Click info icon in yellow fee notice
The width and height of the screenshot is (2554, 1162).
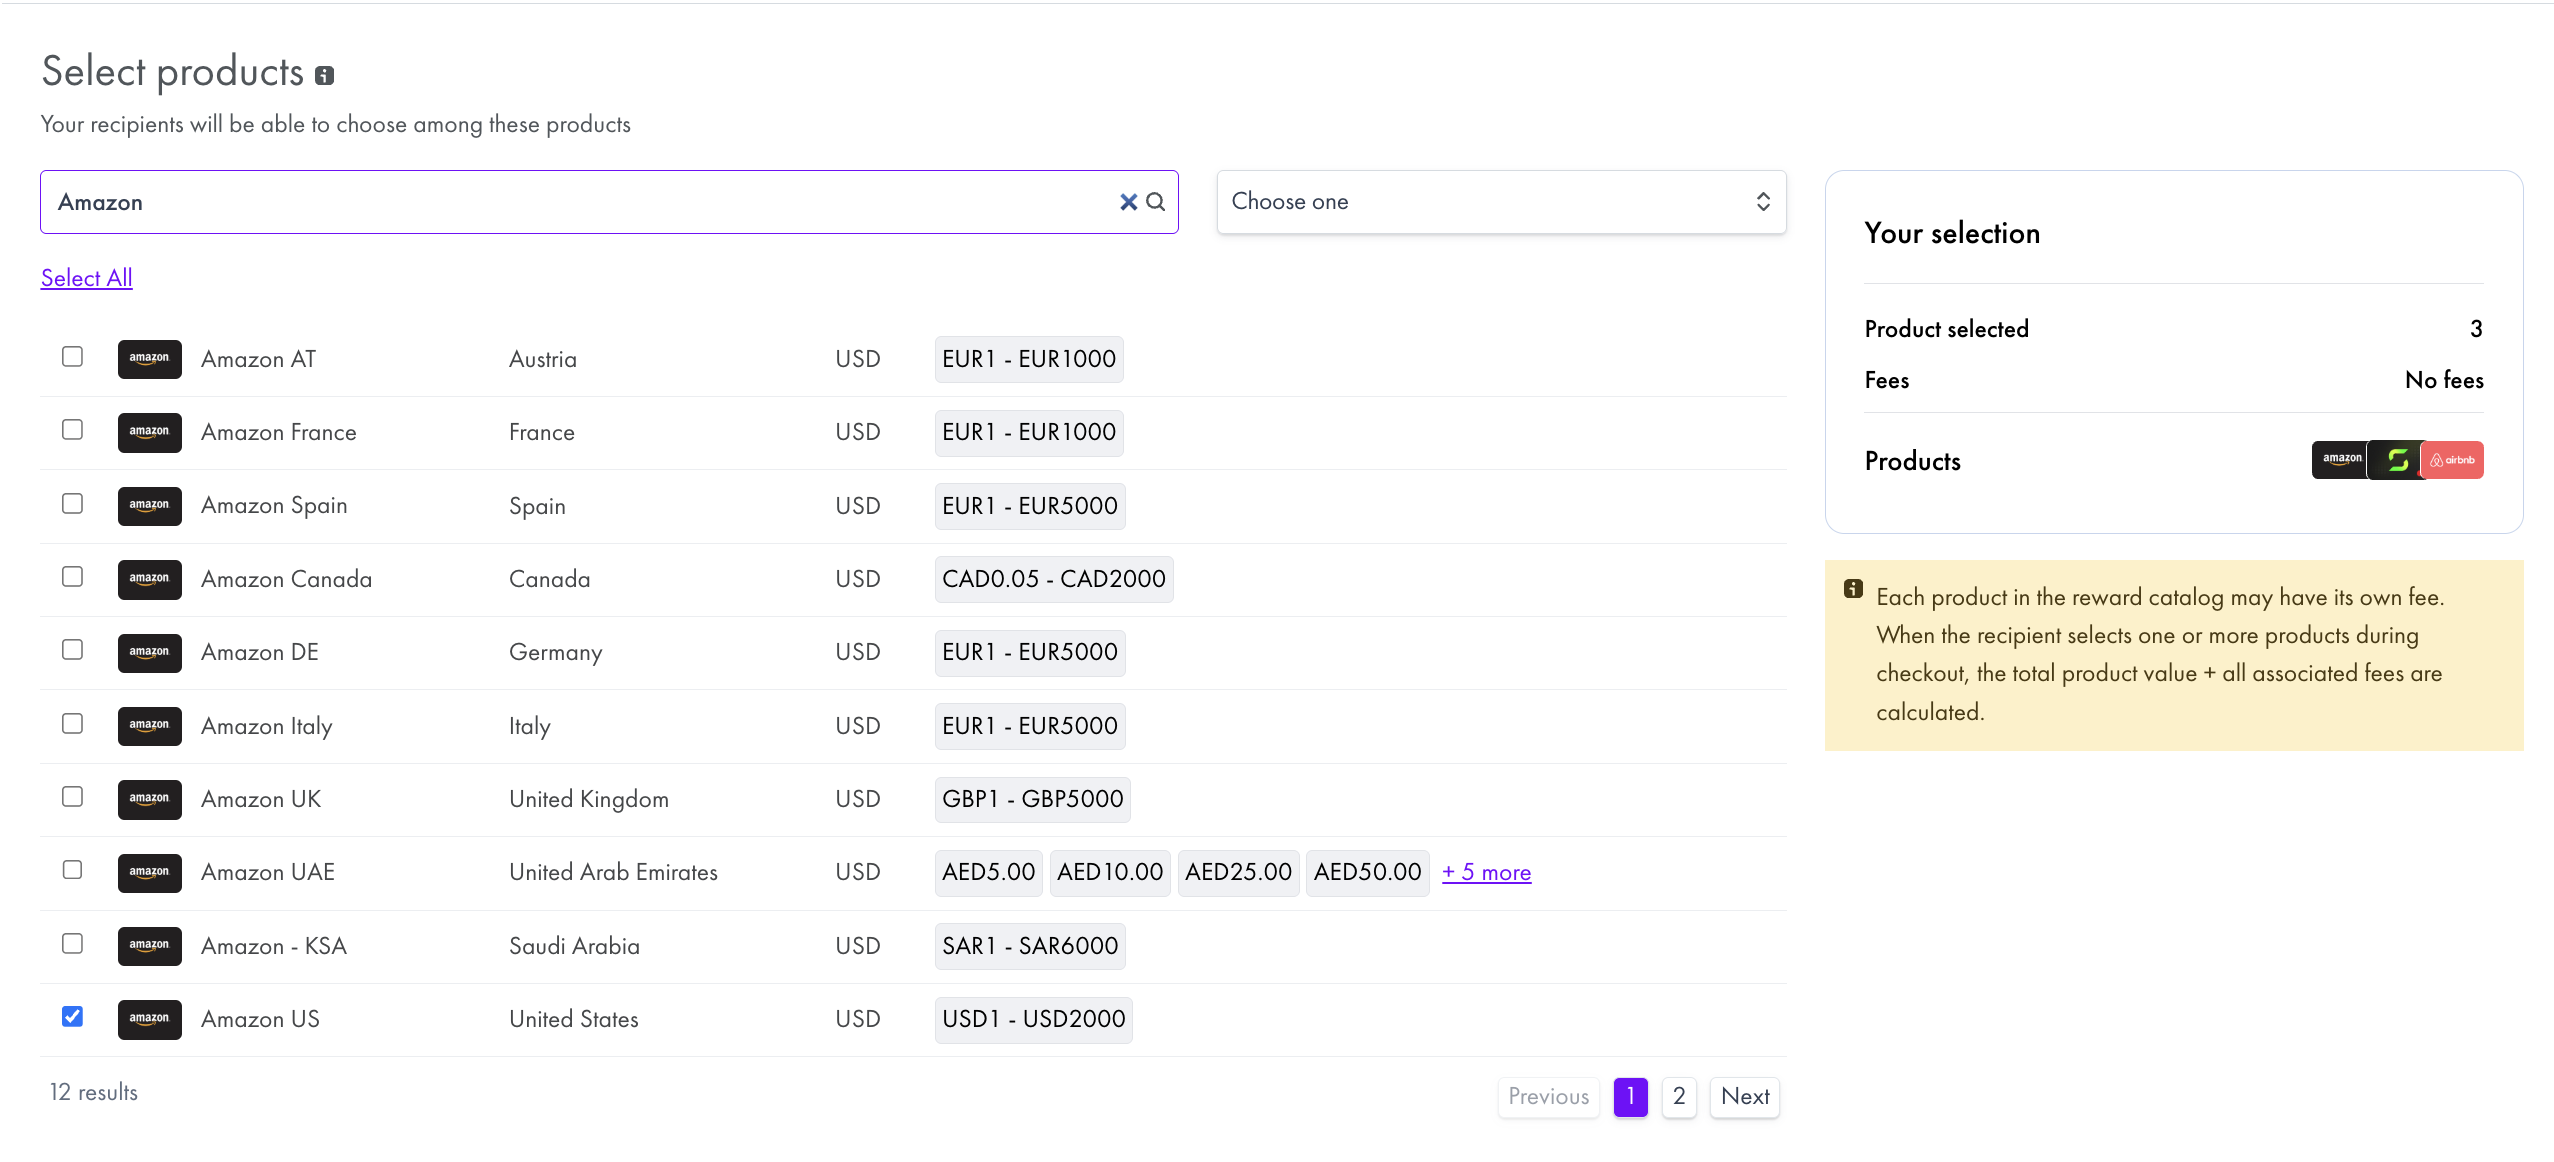[x=1853, y=588]
